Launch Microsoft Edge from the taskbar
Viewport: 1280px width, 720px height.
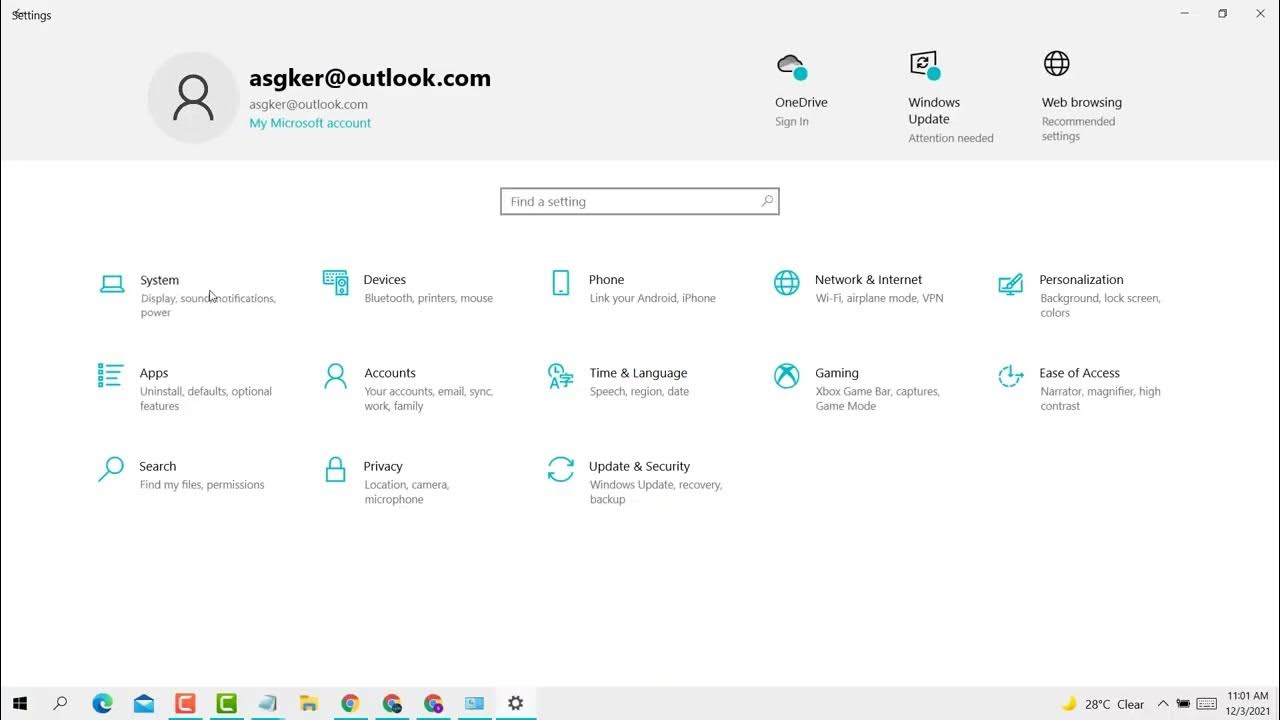click(x=102, y=704)
